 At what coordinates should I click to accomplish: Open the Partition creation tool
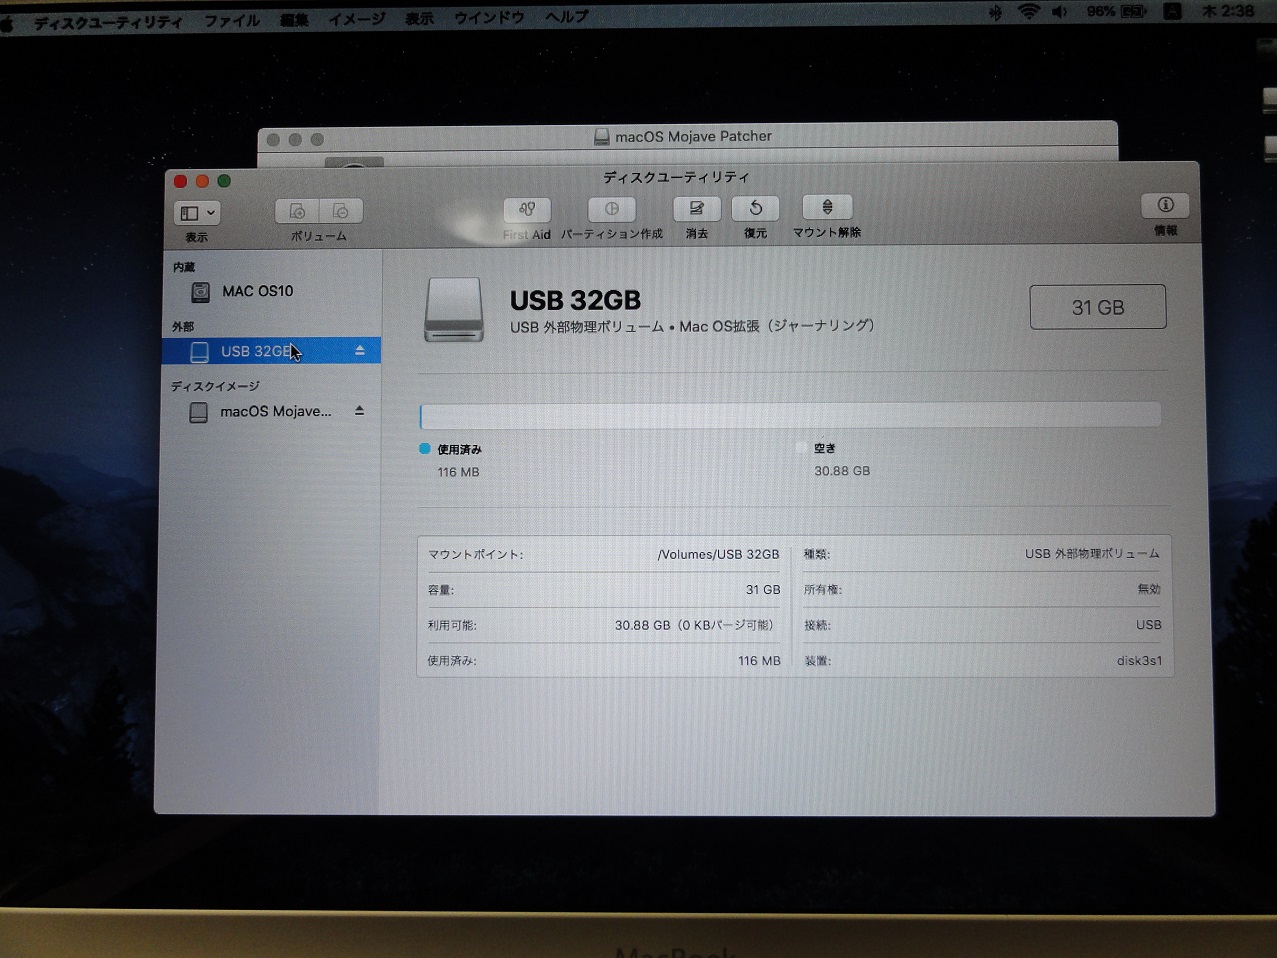612,209
